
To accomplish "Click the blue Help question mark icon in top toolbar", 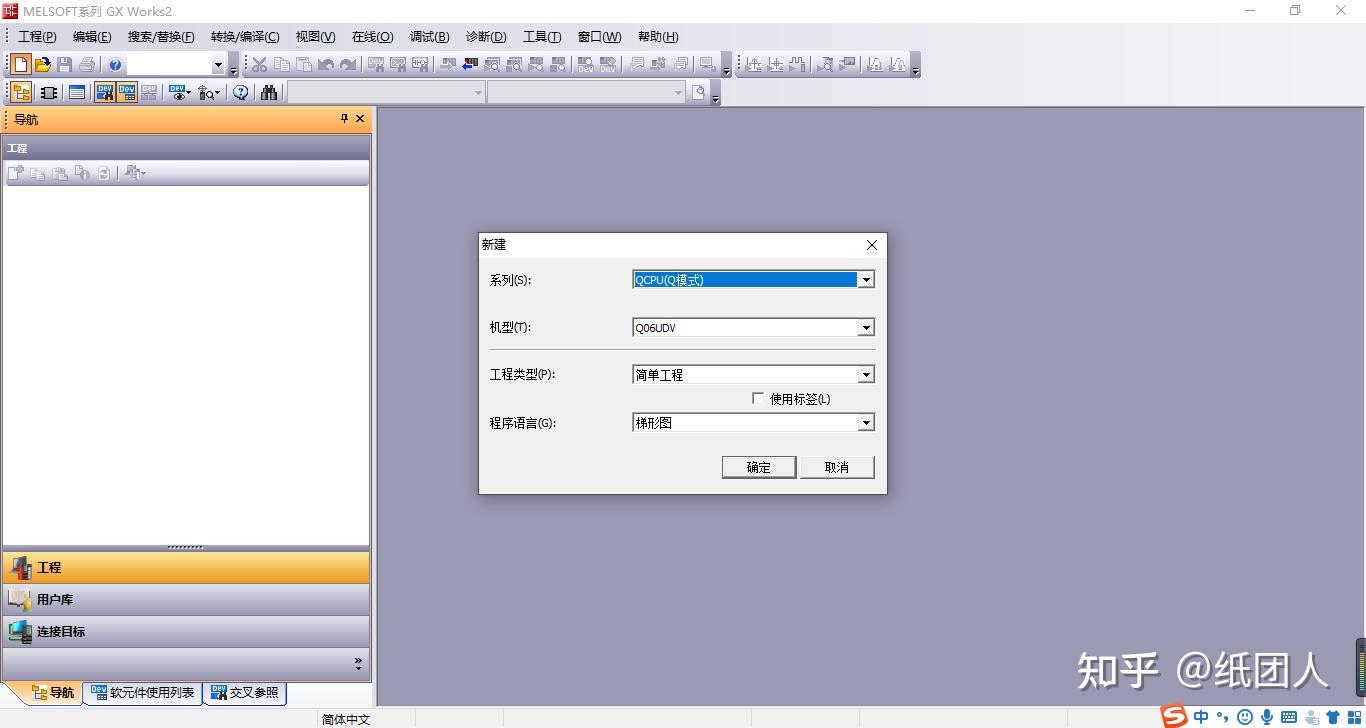I will pos(115,65).
